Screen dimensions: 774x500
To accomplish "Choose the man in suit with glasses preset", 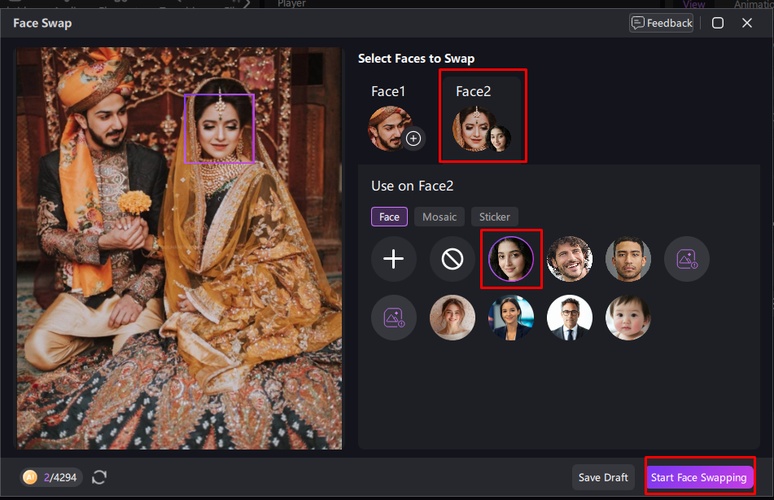I will tap(570, 318).
